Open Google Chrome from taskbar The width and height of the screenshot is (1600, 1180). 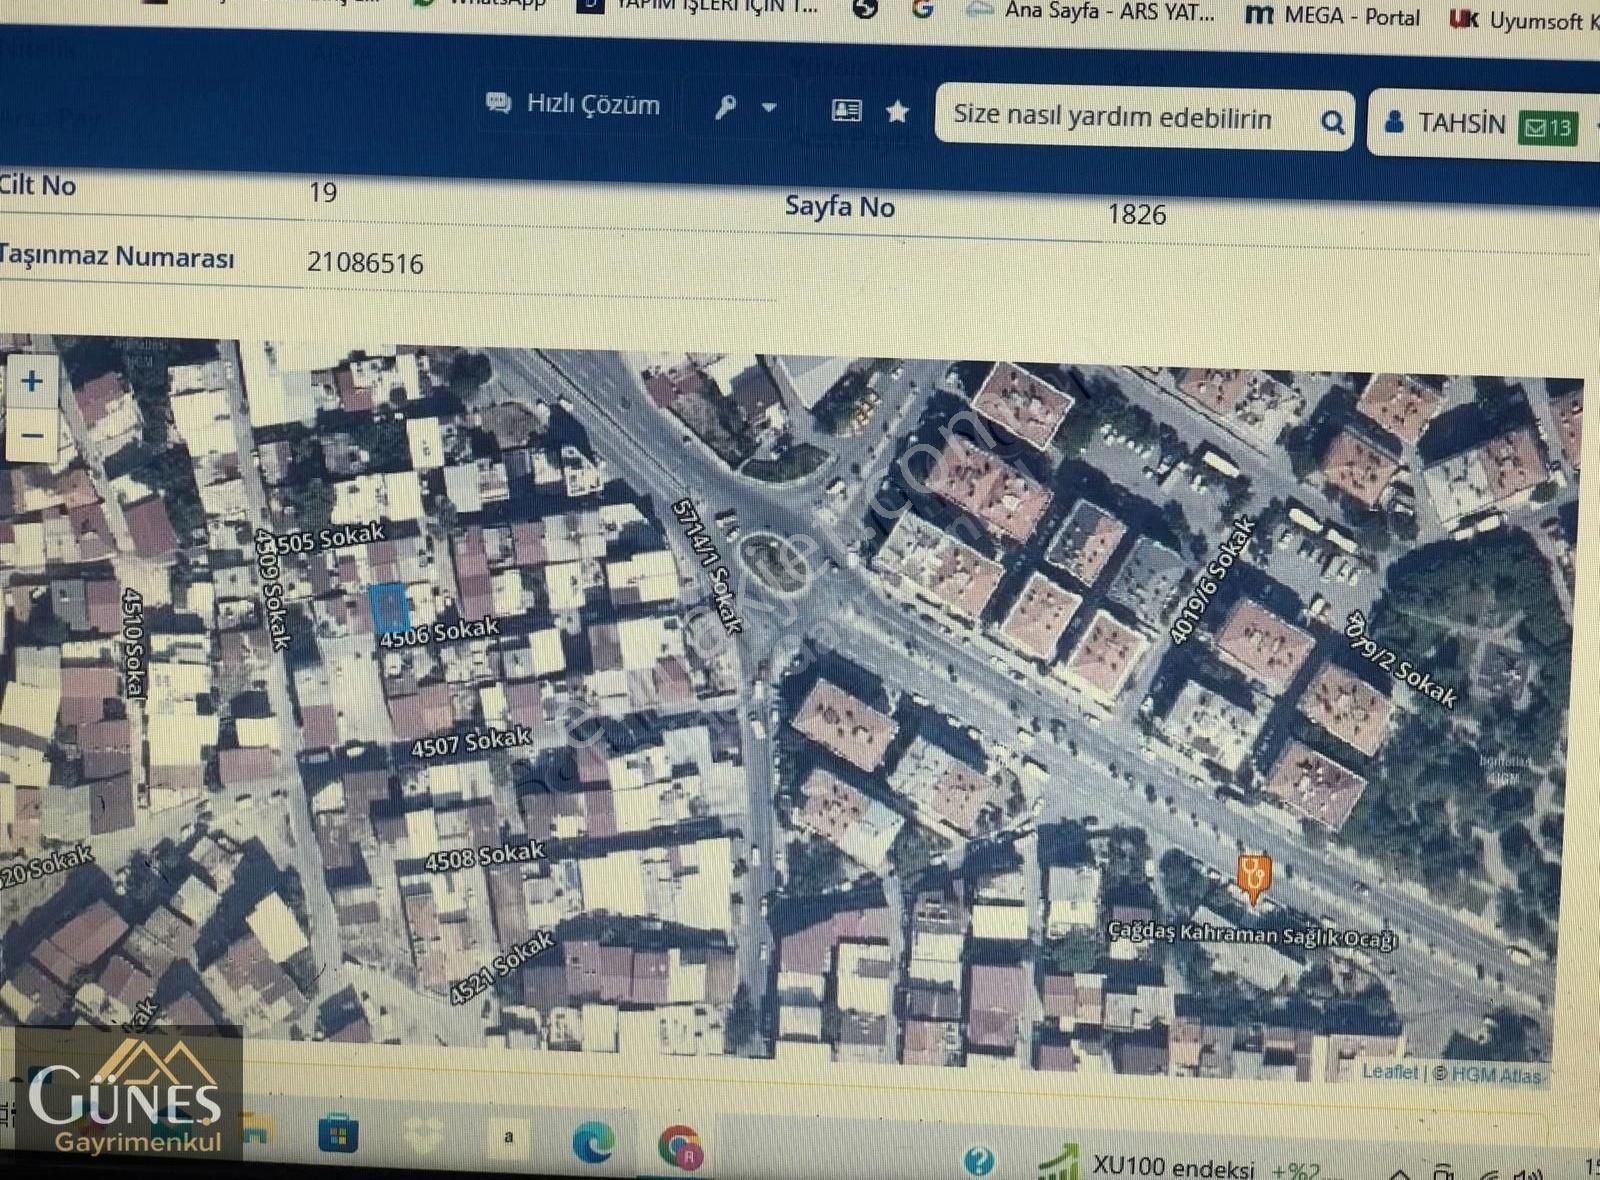pyautogui.click(x=680, y=1146)
